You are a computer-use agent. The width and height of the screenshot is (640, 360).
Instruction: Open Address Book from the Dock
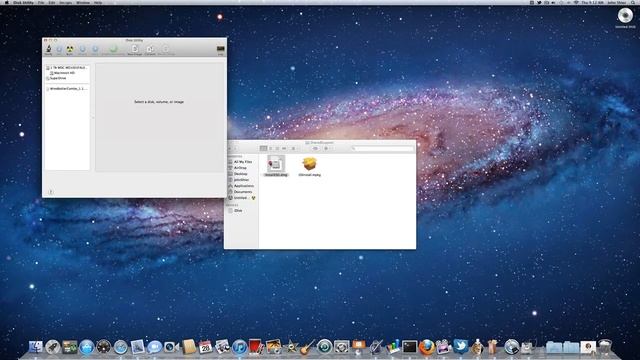(x=189, y=347)
